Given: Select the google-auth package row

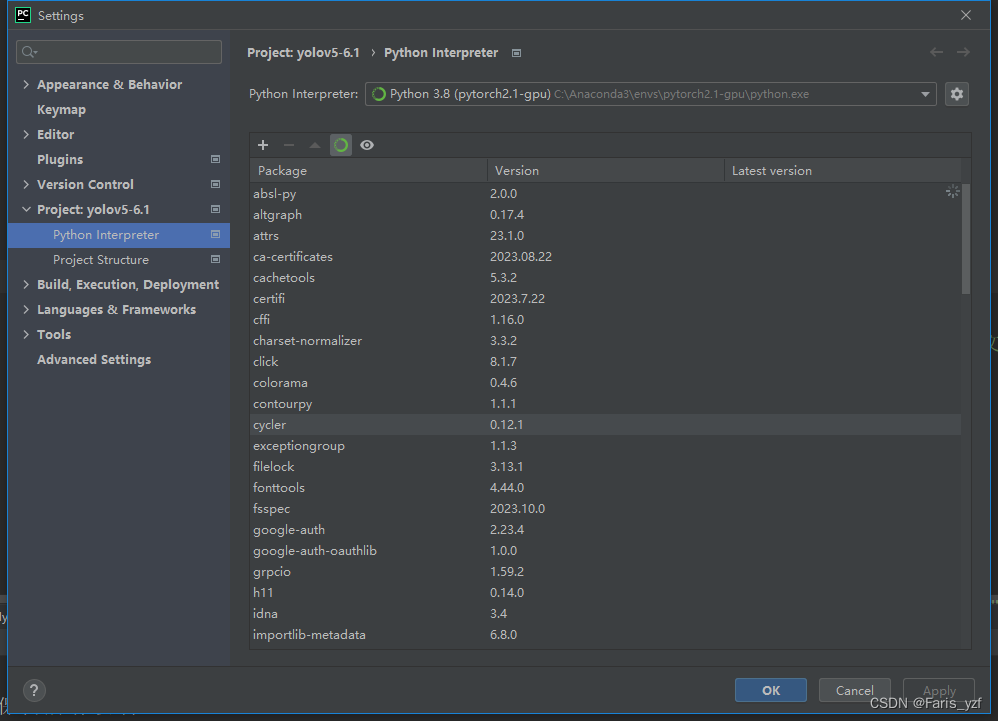Looking at the screenshot, I should 605,529.
